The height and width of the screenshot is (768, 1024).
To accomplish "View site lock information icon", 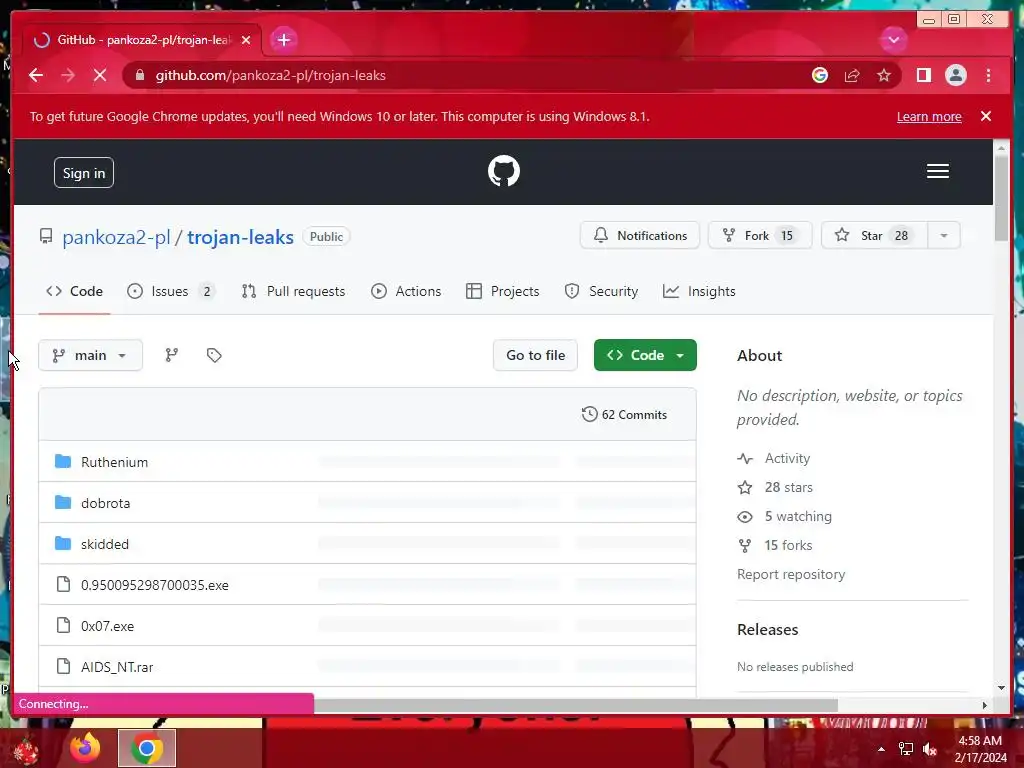I will pyautogui.click(x=140, y=75).
